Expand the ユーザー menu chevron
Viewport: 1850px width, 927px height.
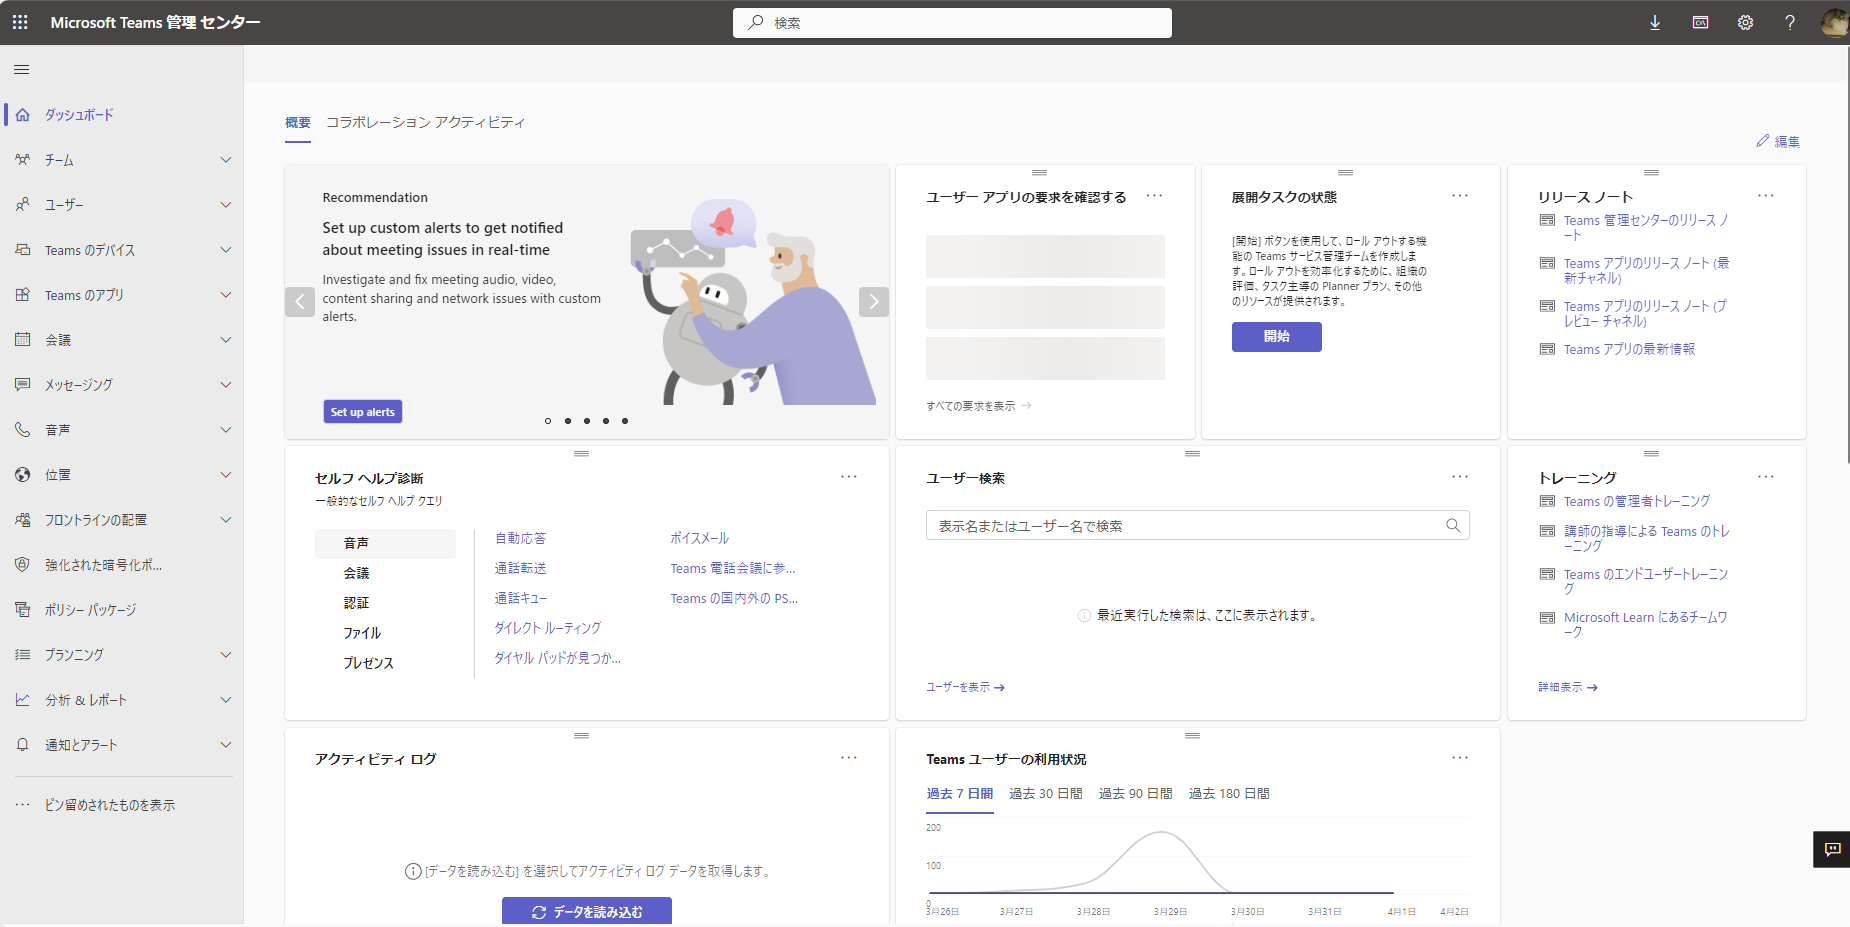226,205
